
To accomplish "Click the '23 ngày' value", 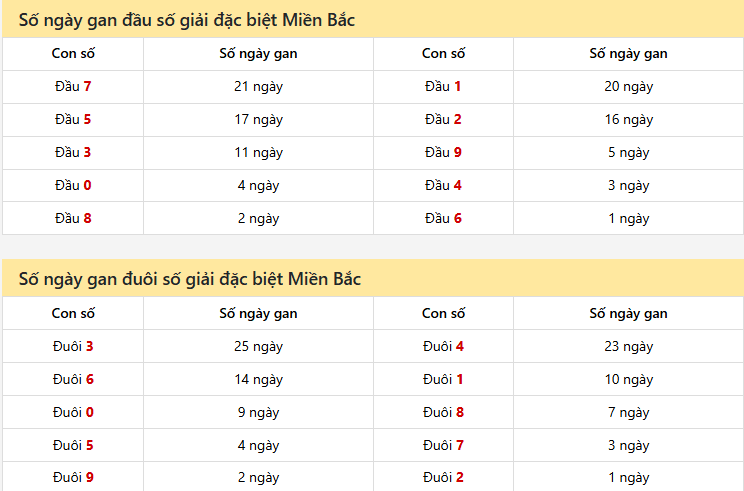I will (x=628, y=347).
